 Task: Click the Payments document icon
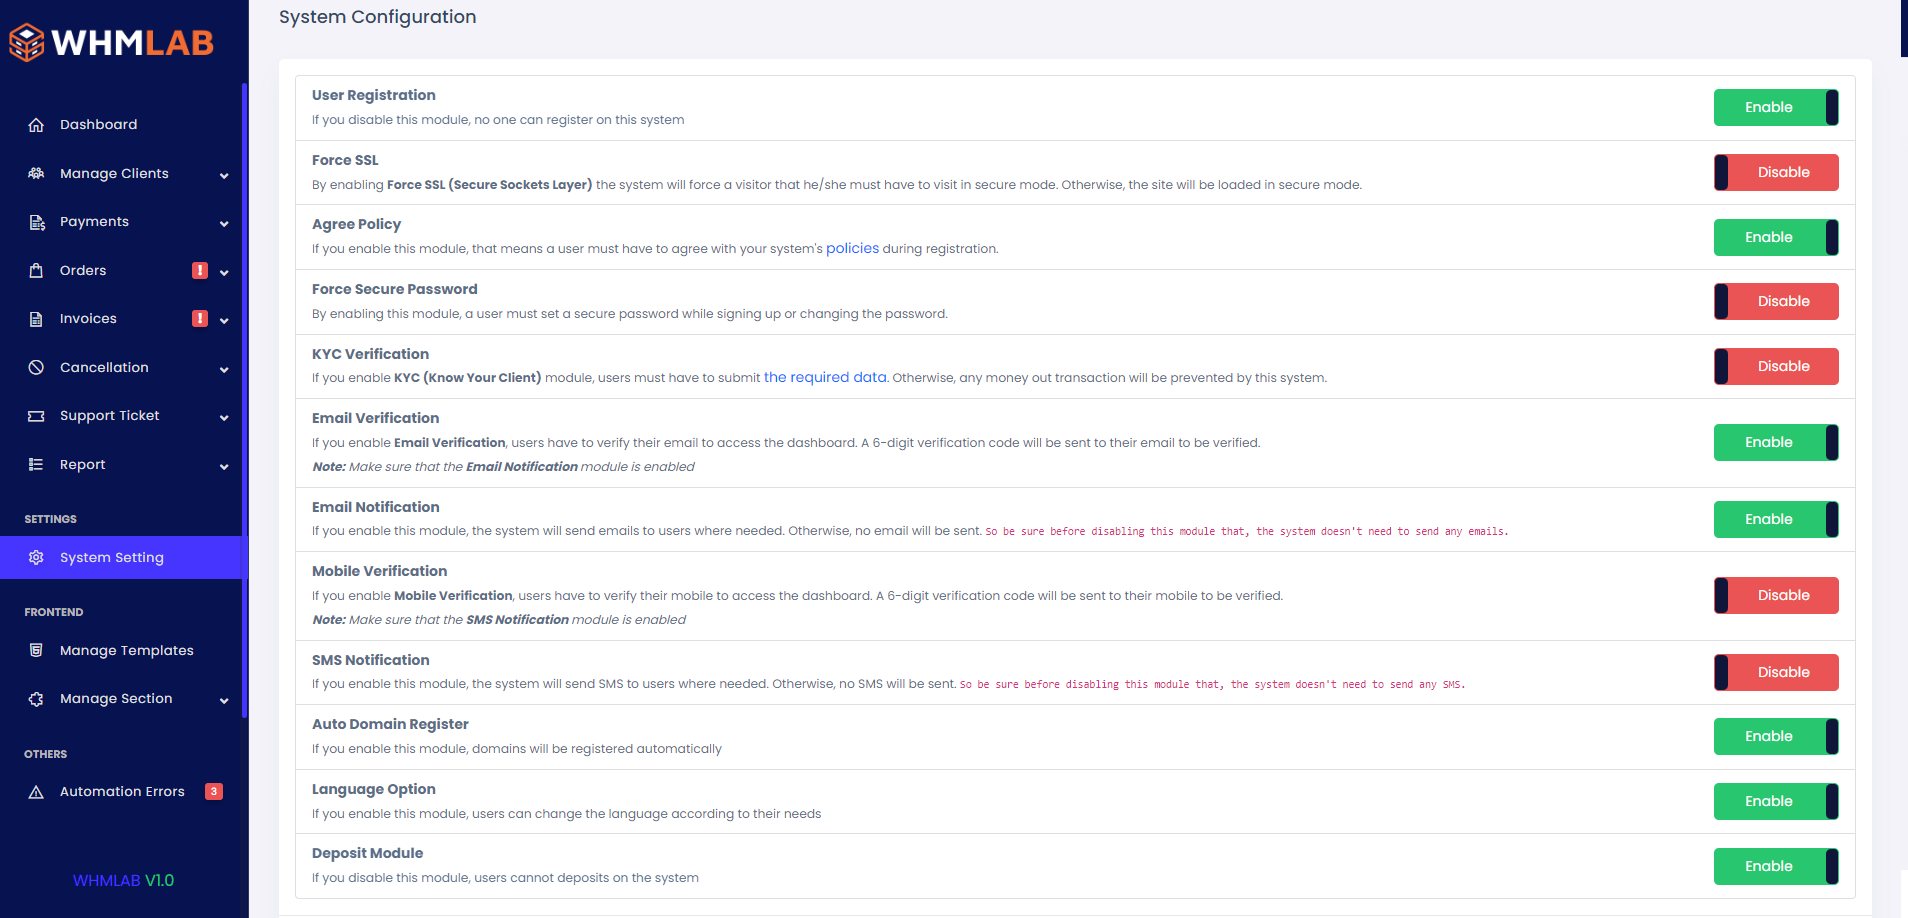[36, 222]
